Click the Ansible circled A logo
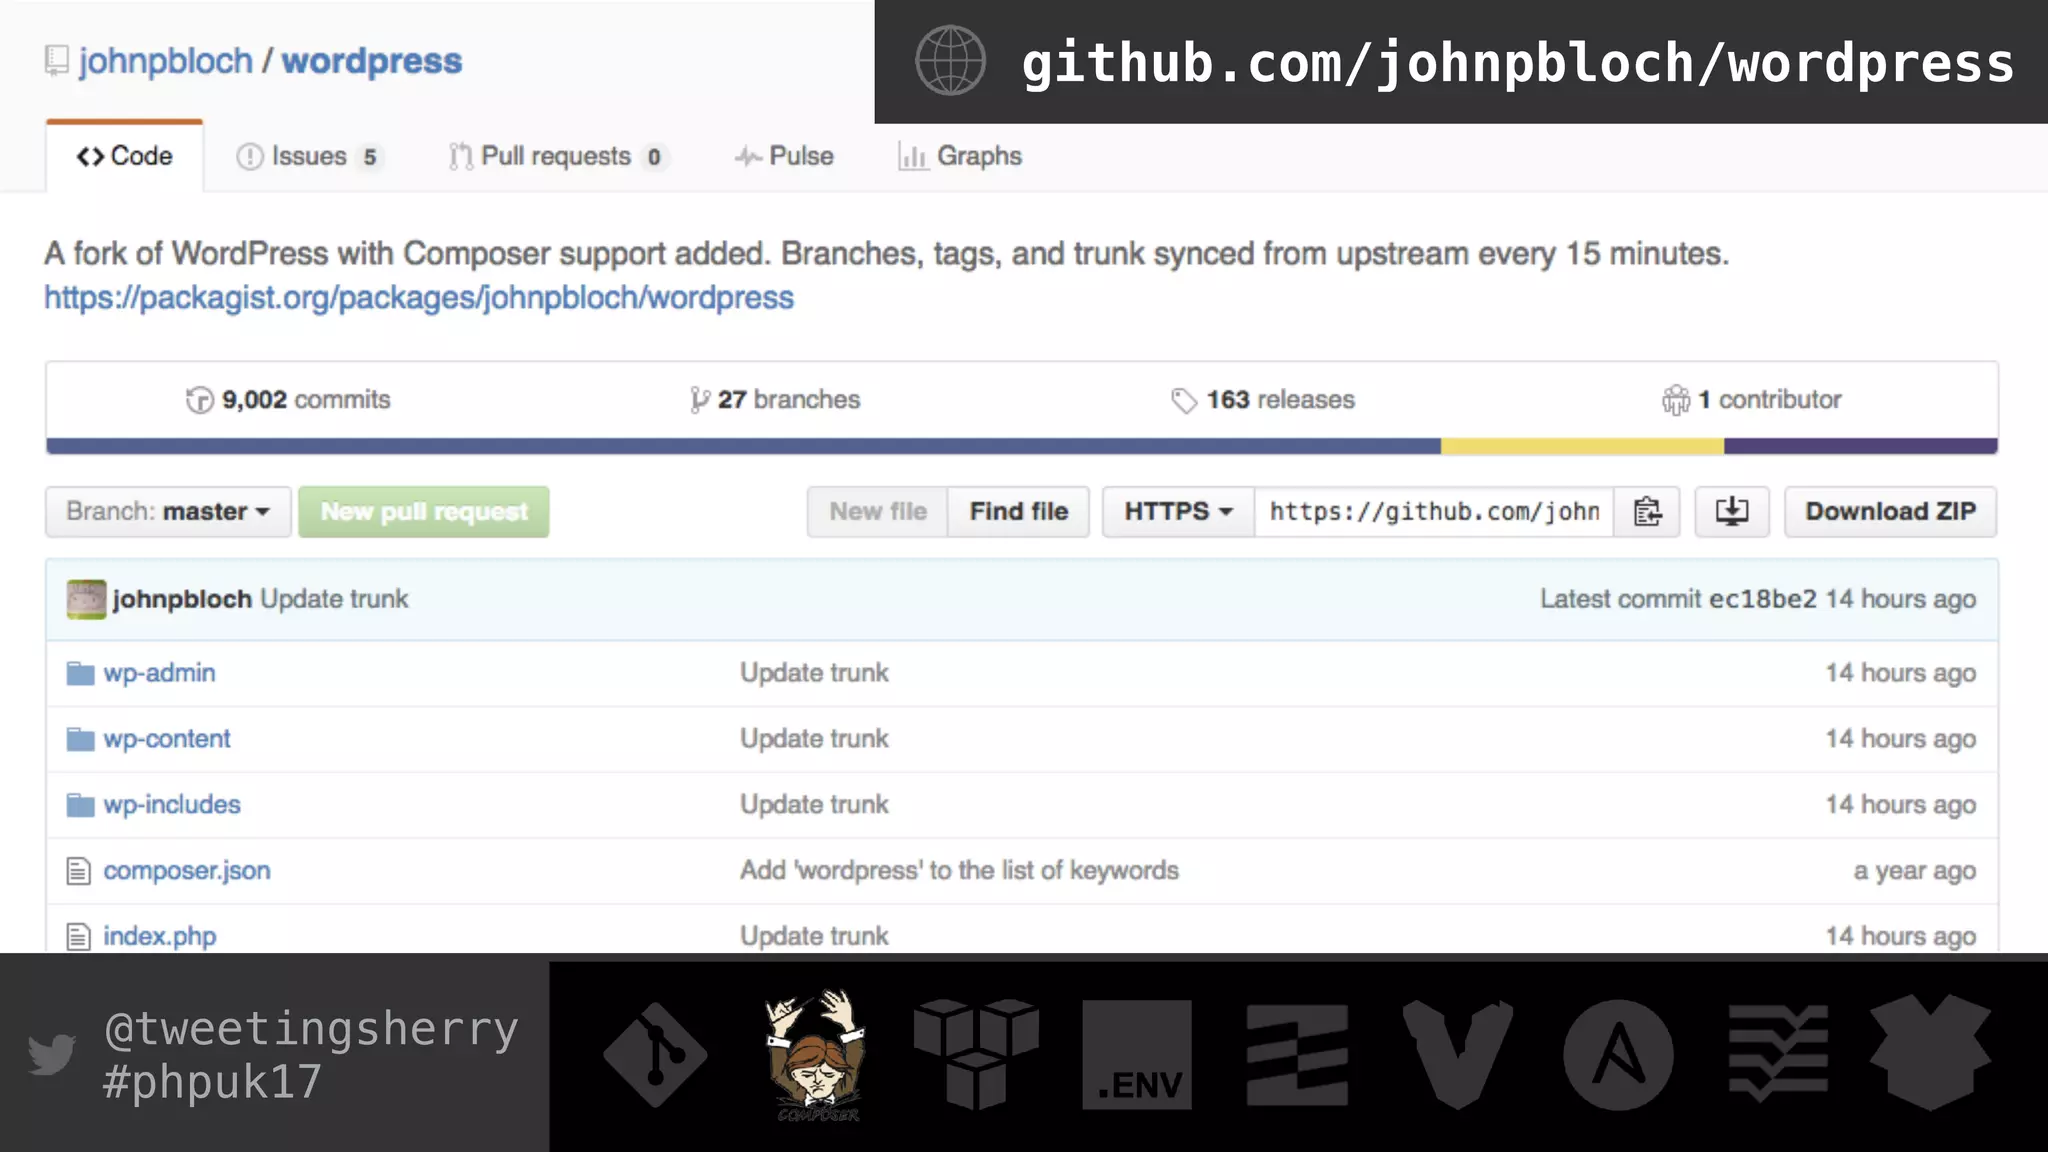This screenshot has width=2048, height=1152. tap(1618, 1055)
